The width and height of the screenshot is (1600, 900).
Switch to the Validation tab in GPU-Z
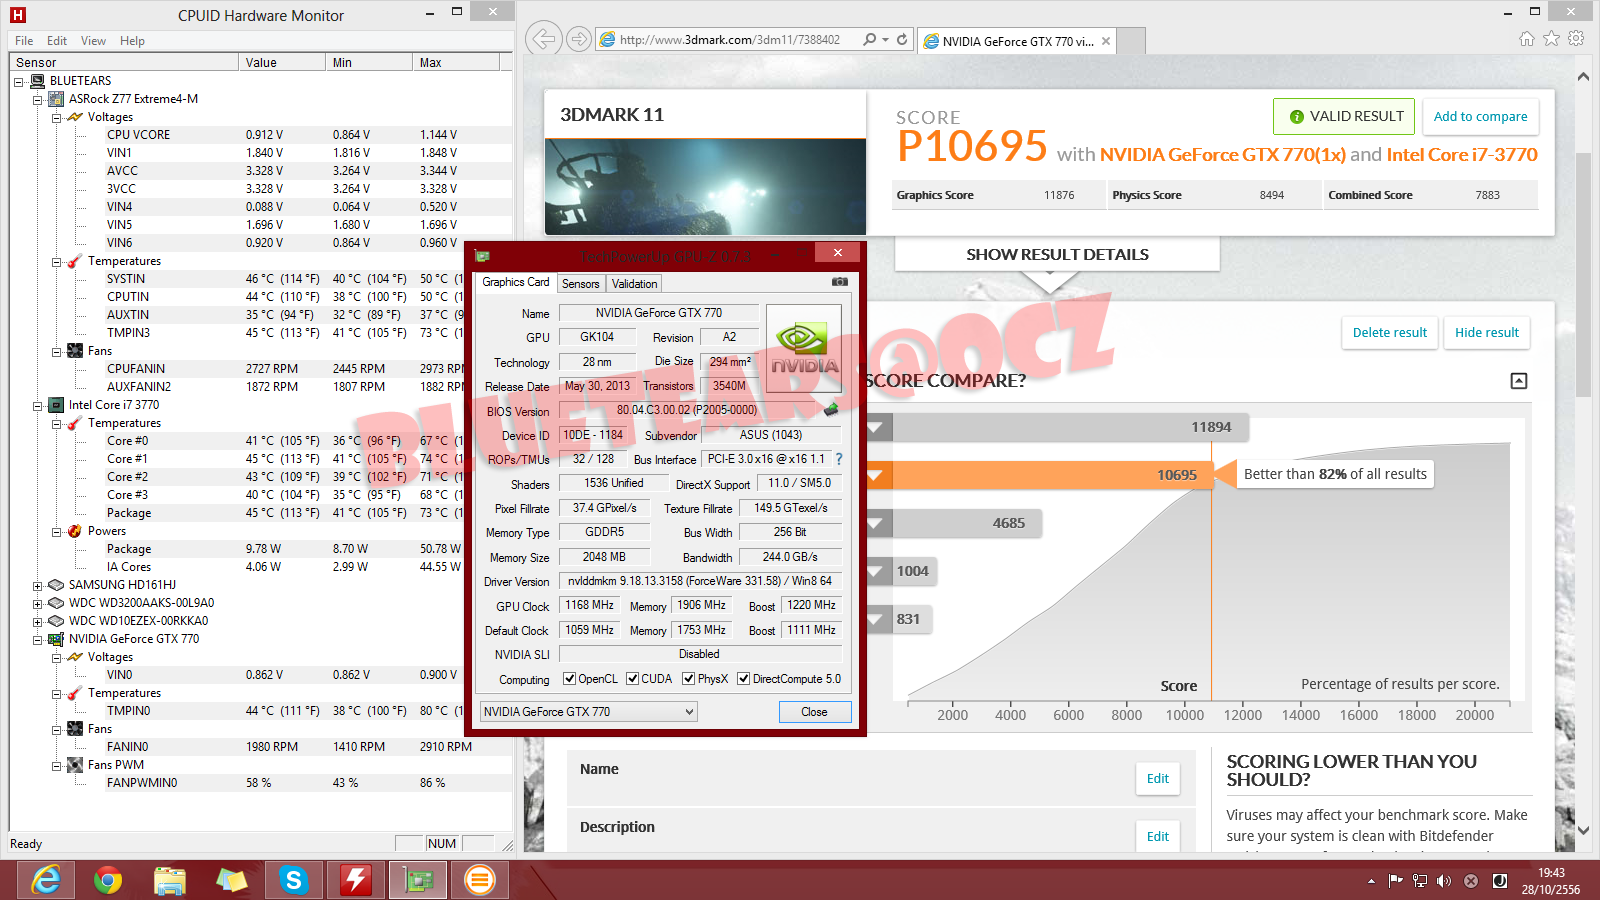(634, 284)
